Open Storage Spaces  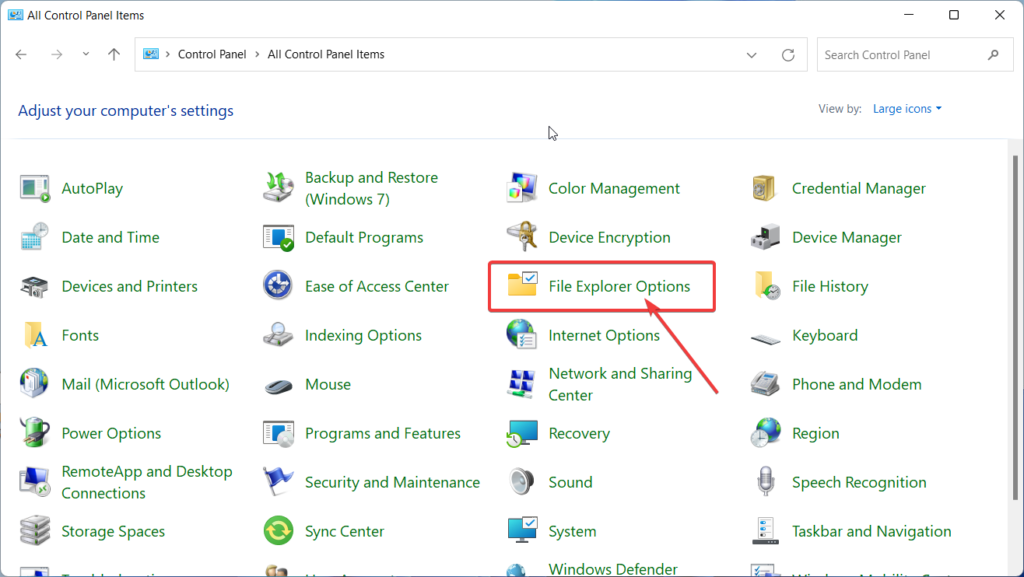[x=112, y=531]
